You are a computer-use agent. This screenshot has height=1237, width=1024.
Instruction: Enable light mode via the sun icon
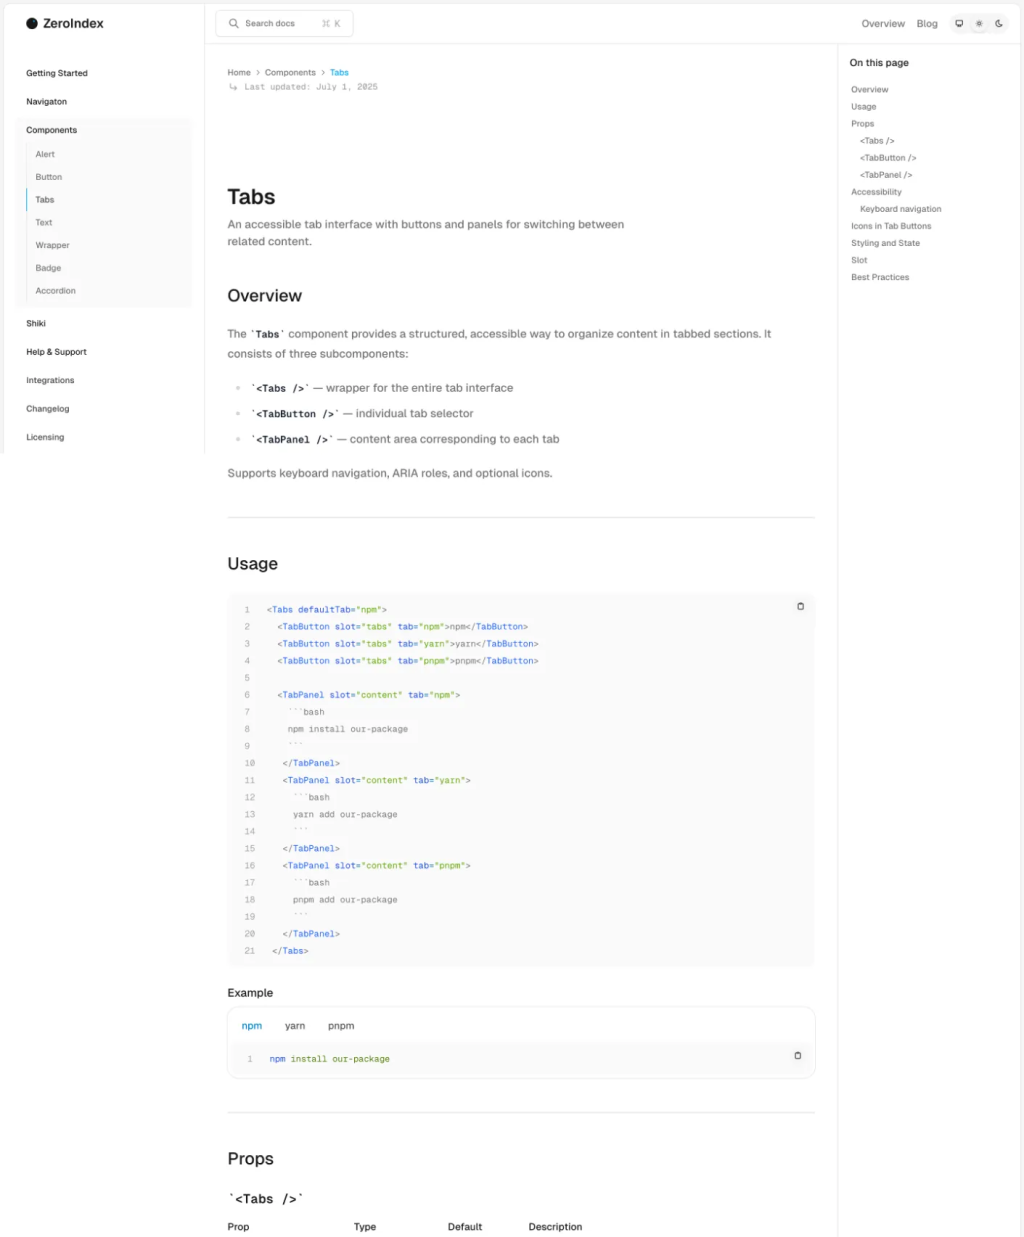(979, 22)
